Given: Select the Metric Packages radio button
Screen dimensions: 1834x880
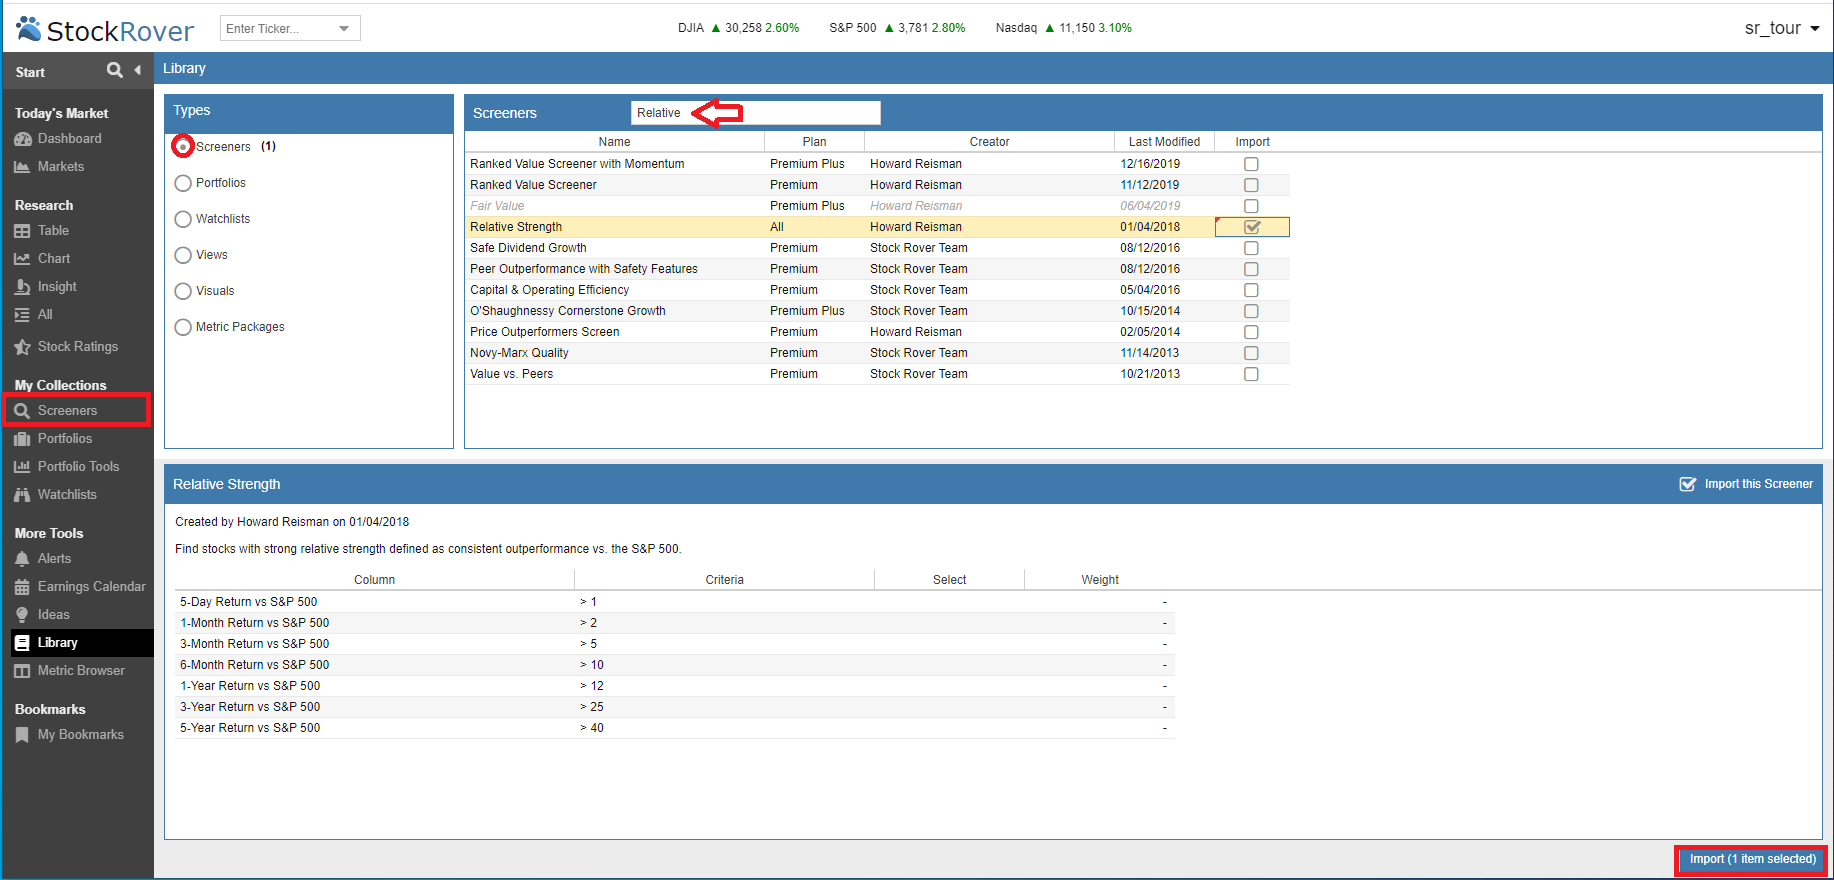Looking at the screenshot, I should point(183,327).
